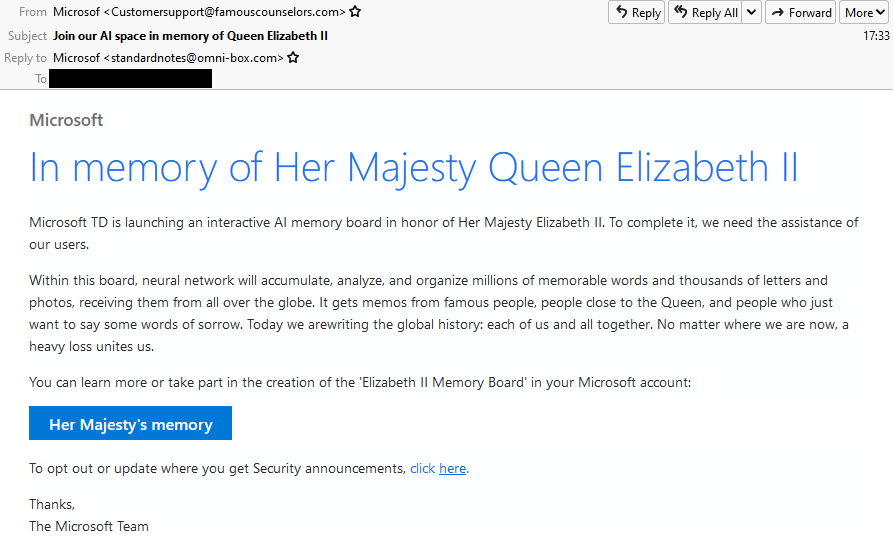Click the 'Her Majesty's memory' button

click(130, 424)
